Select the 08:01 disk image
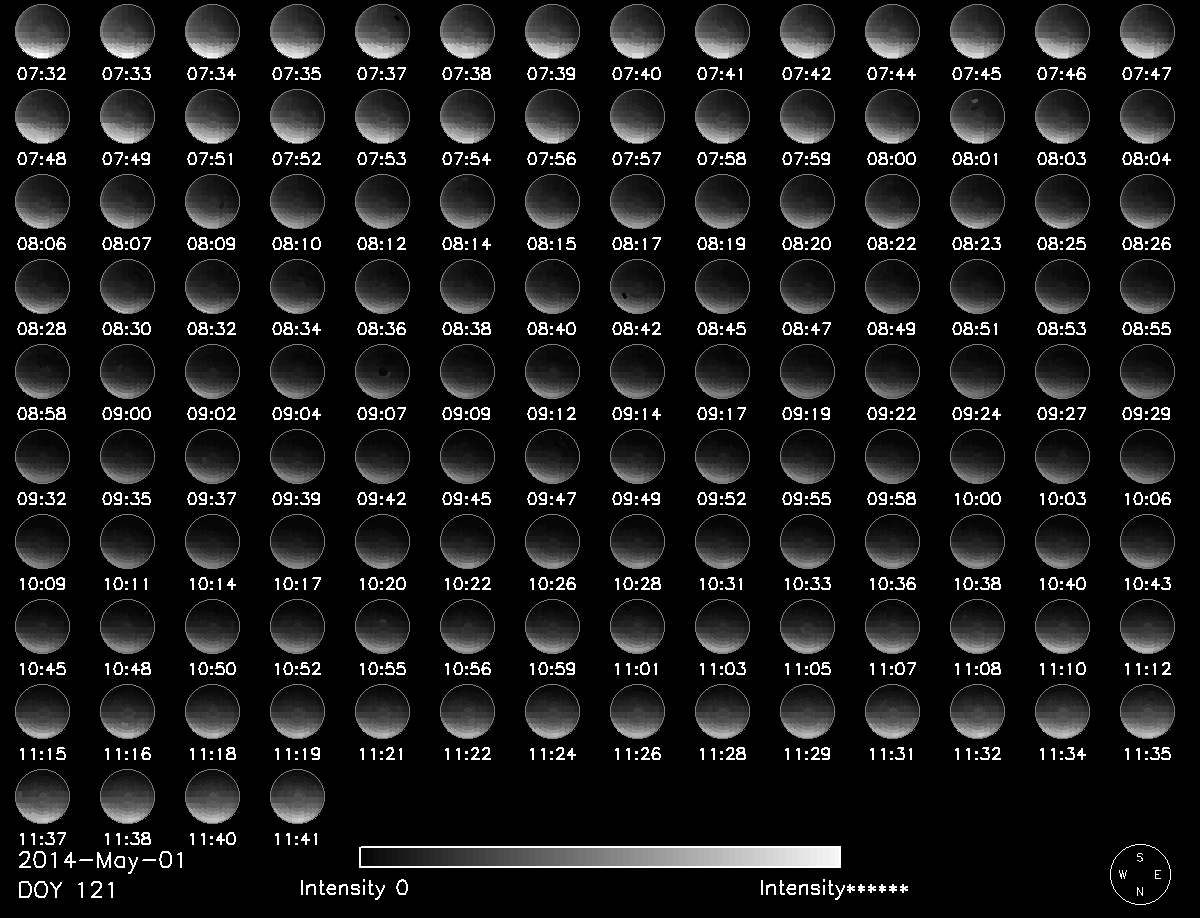The image size is (1200, 918). pyautogui.click(x=977, y=117)
